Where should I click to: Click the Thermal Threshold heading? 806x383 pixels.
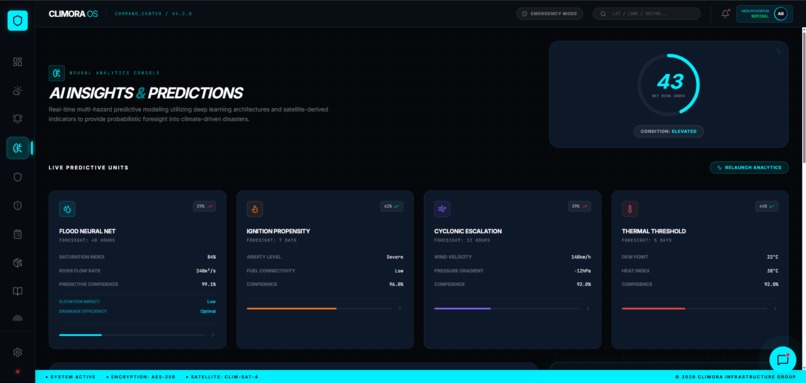tap(653, 231)
